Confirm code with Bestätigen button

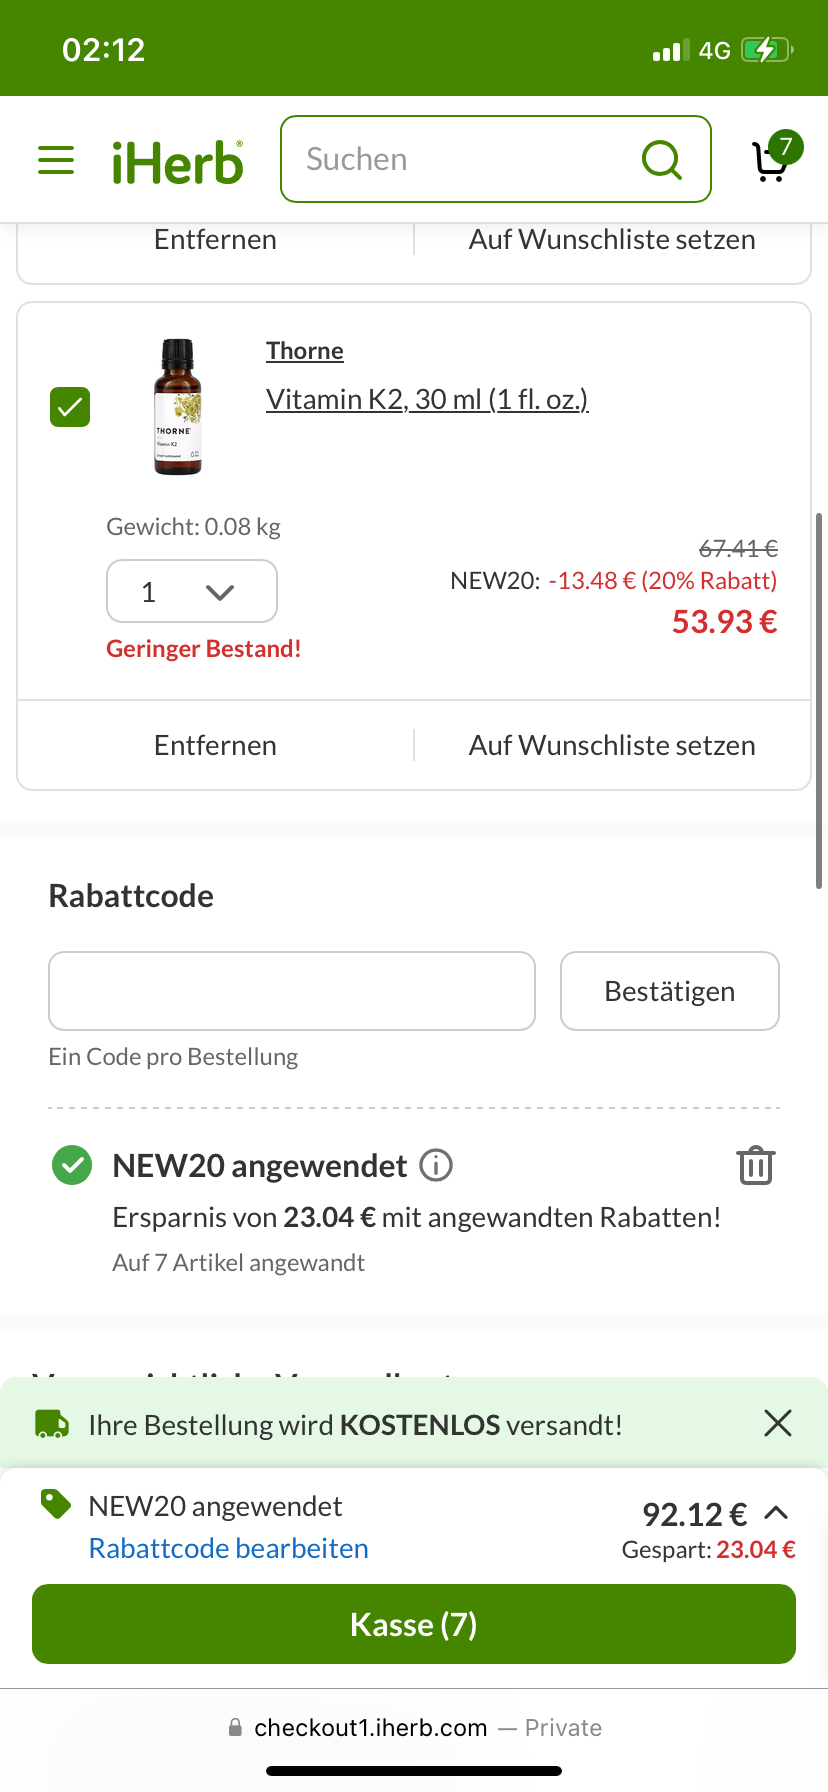[x=670, y=991]
